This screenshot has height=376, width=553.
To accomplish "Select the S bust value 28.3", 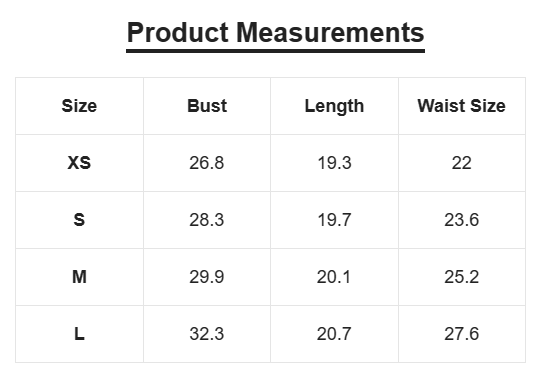I will [207, 220].
